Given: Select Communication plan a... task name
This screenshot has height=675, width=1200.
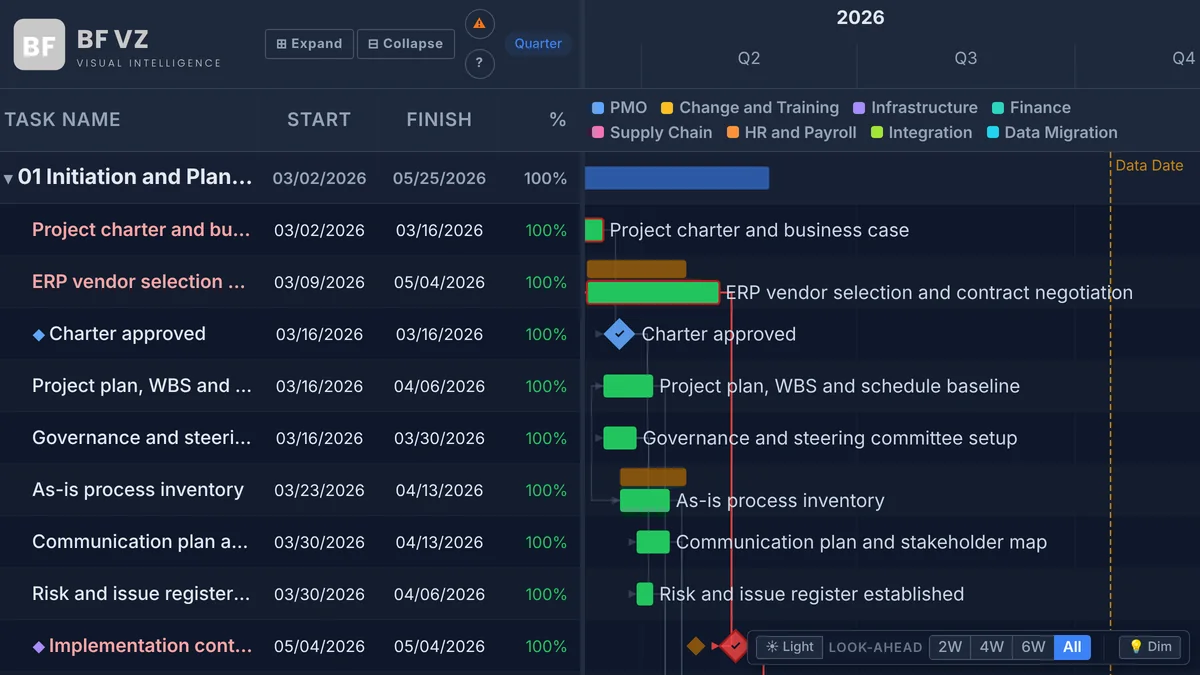Looking at the screenshot, I should tap(140, 542).
